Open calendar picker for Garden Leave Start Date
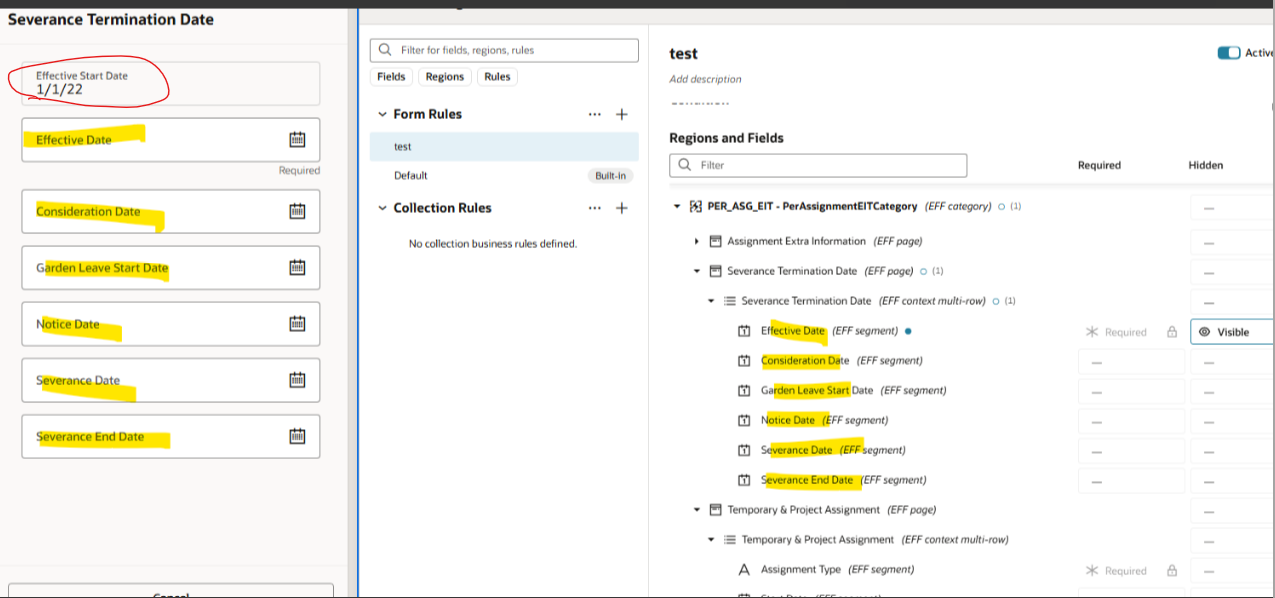1275x598 pixels. 297,267
